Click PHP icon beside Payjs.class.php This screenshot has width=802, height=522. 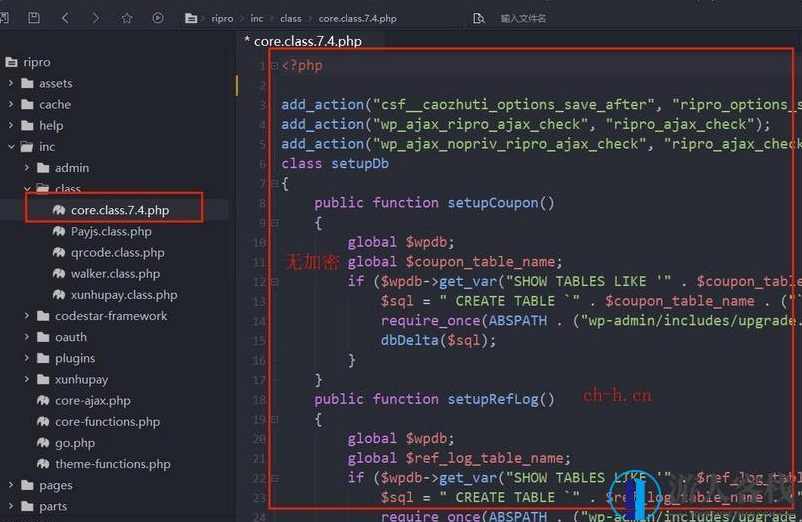click(x=59, y=231)
